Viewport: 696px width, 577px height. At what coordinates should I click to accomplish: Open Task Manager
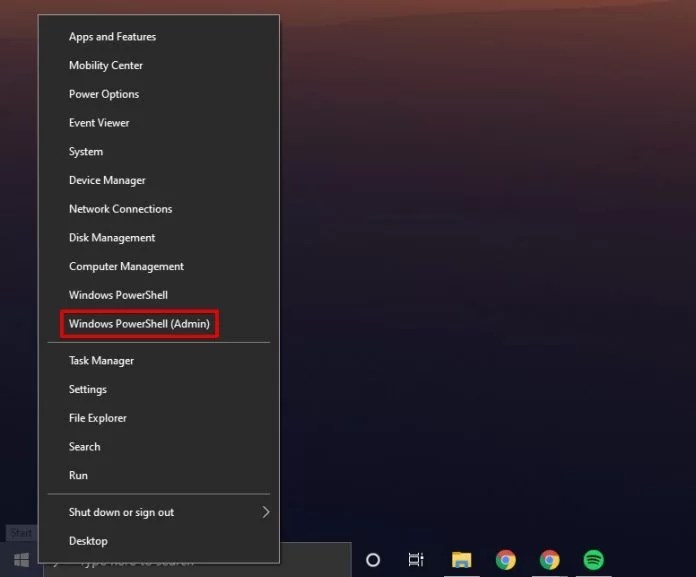coord(159,361)
